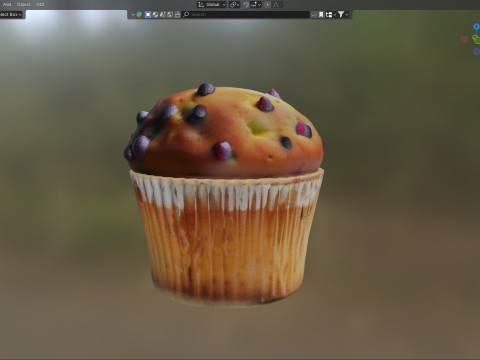Toggle proportional editing circle icon
The height and width of the screenshot is (360, 480).
point(268,5)
